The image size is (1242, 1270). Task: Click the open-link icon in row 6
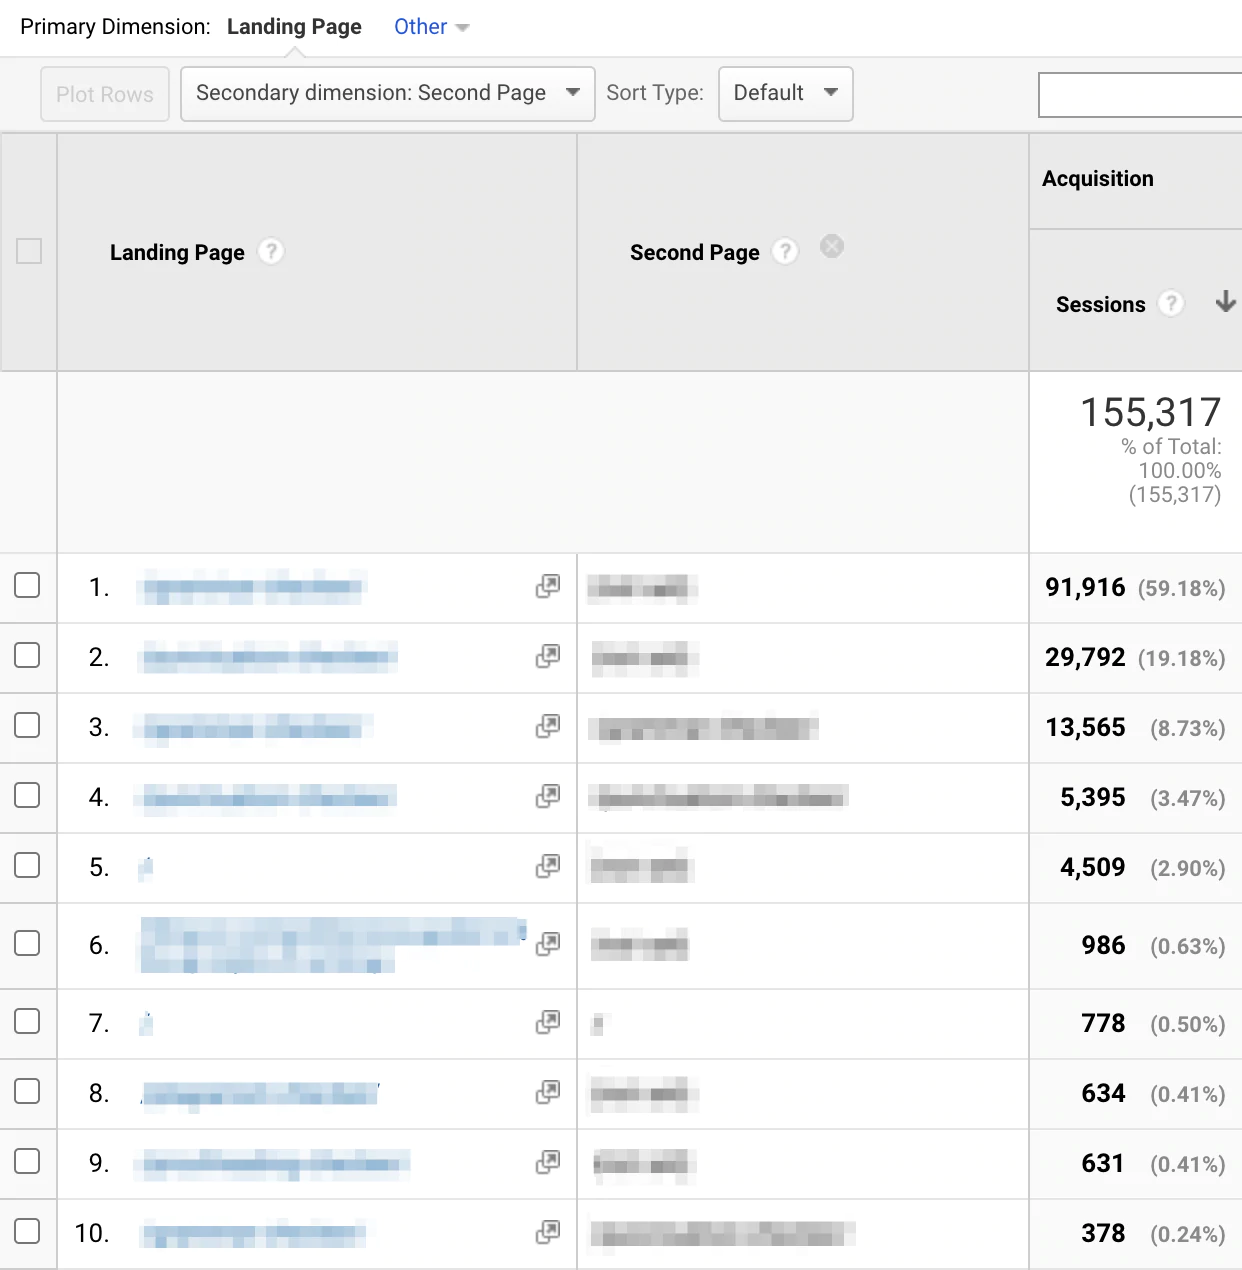(547, 944)
